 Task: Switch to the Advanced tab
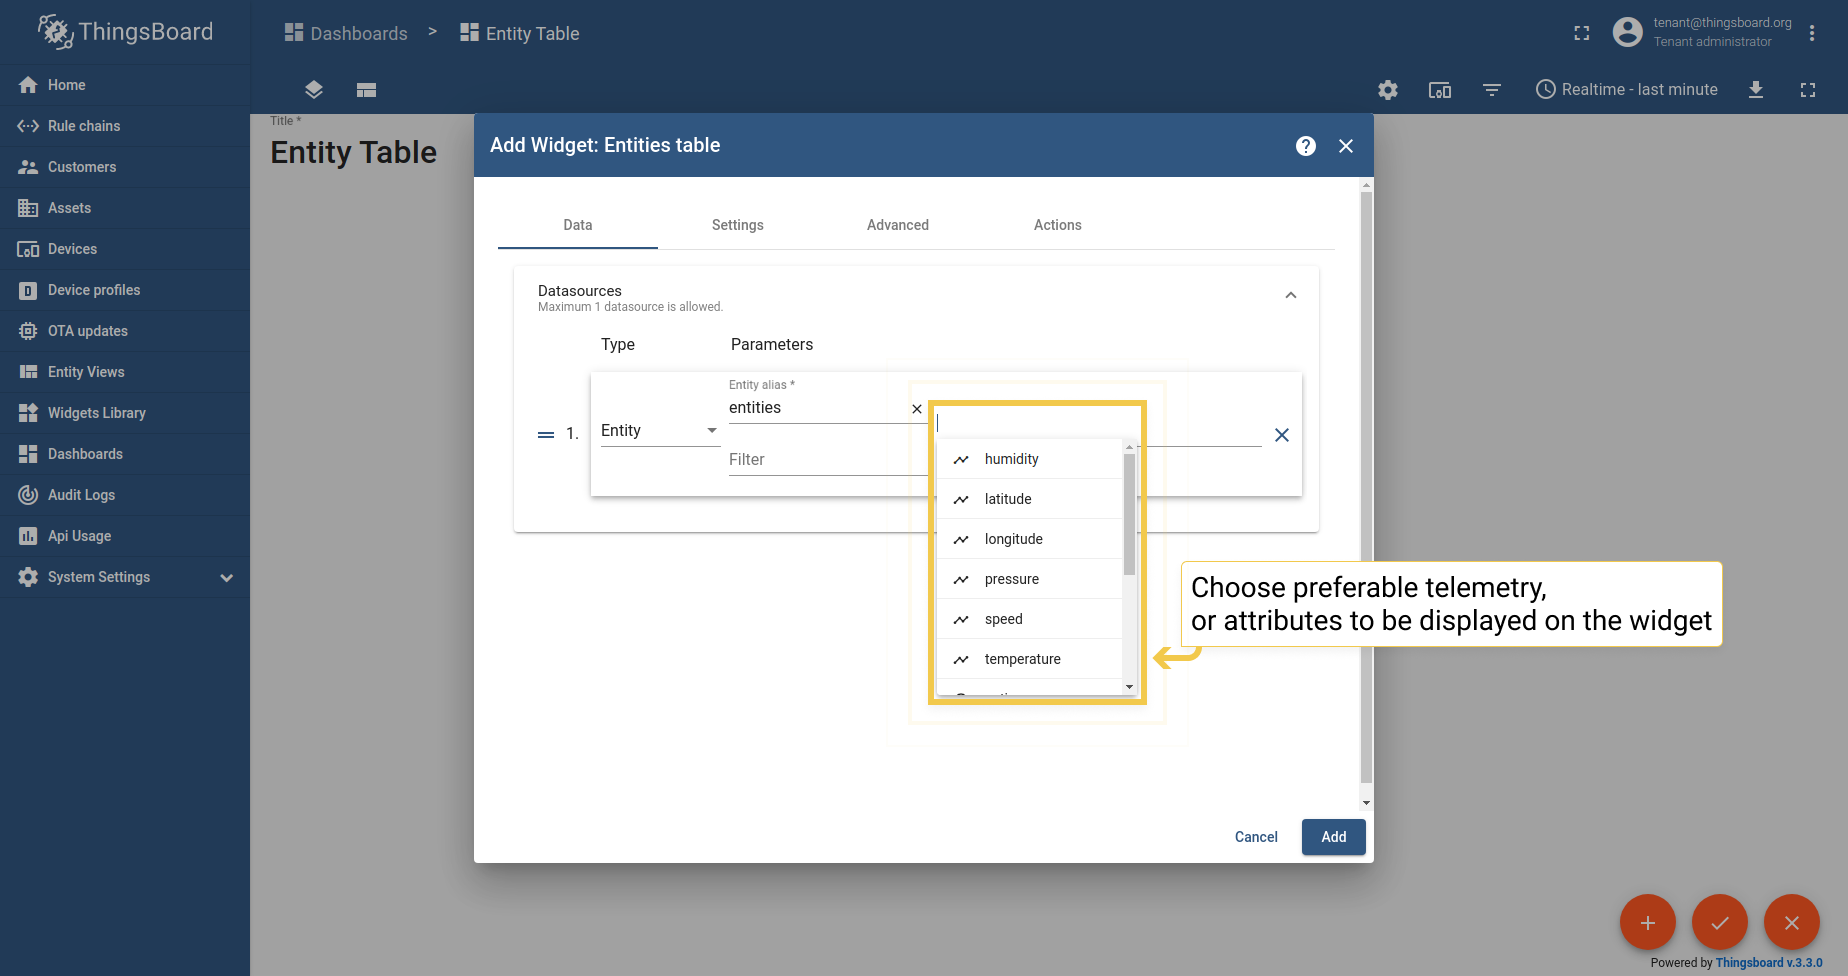coord(897,225)
